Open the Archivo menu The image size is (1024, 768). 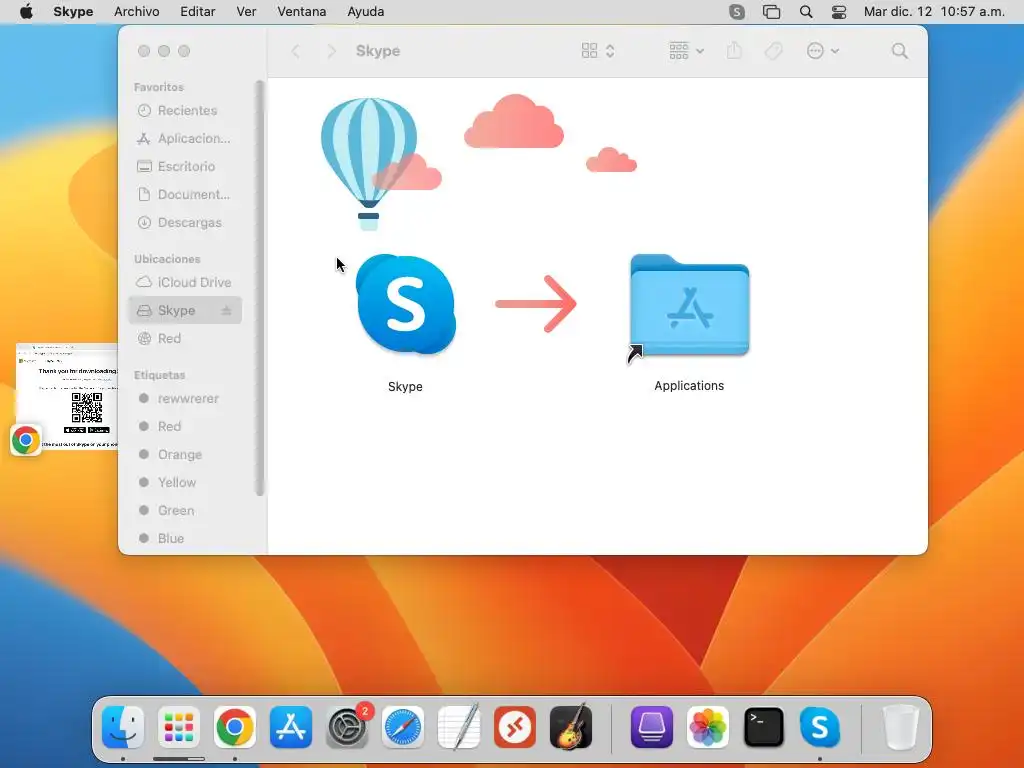[x=136, y=12]
